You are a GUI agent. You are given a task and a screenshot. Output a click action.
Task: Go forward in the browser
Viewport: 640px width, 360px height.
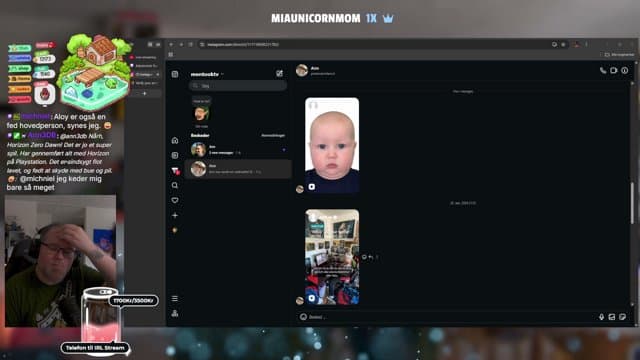tap(181, 44)
